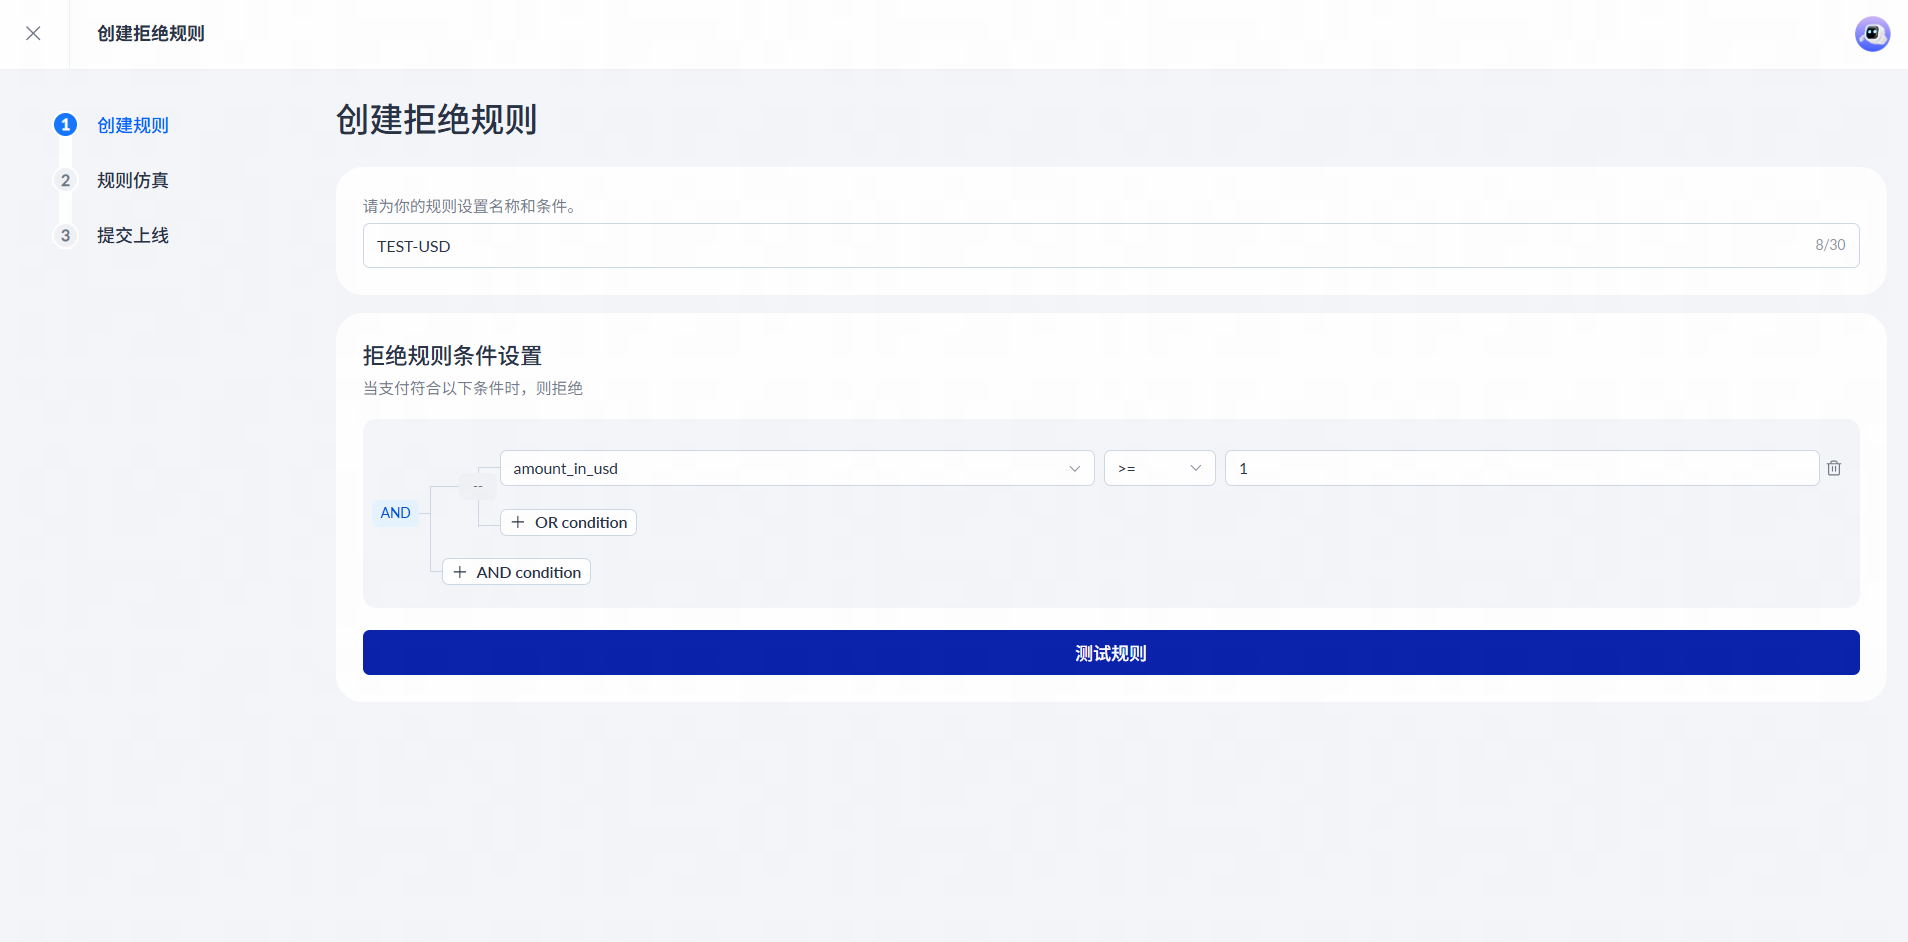
Task: Click the 拒绝规则条件设置 heading
Action: (x=452, y=356)
